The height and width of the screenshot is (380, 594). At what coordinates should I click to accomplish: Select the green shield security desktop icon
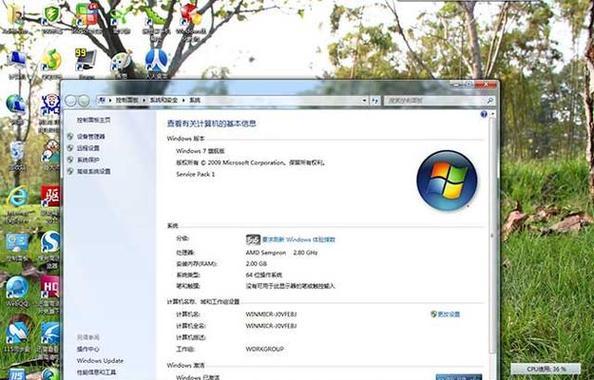52,15
